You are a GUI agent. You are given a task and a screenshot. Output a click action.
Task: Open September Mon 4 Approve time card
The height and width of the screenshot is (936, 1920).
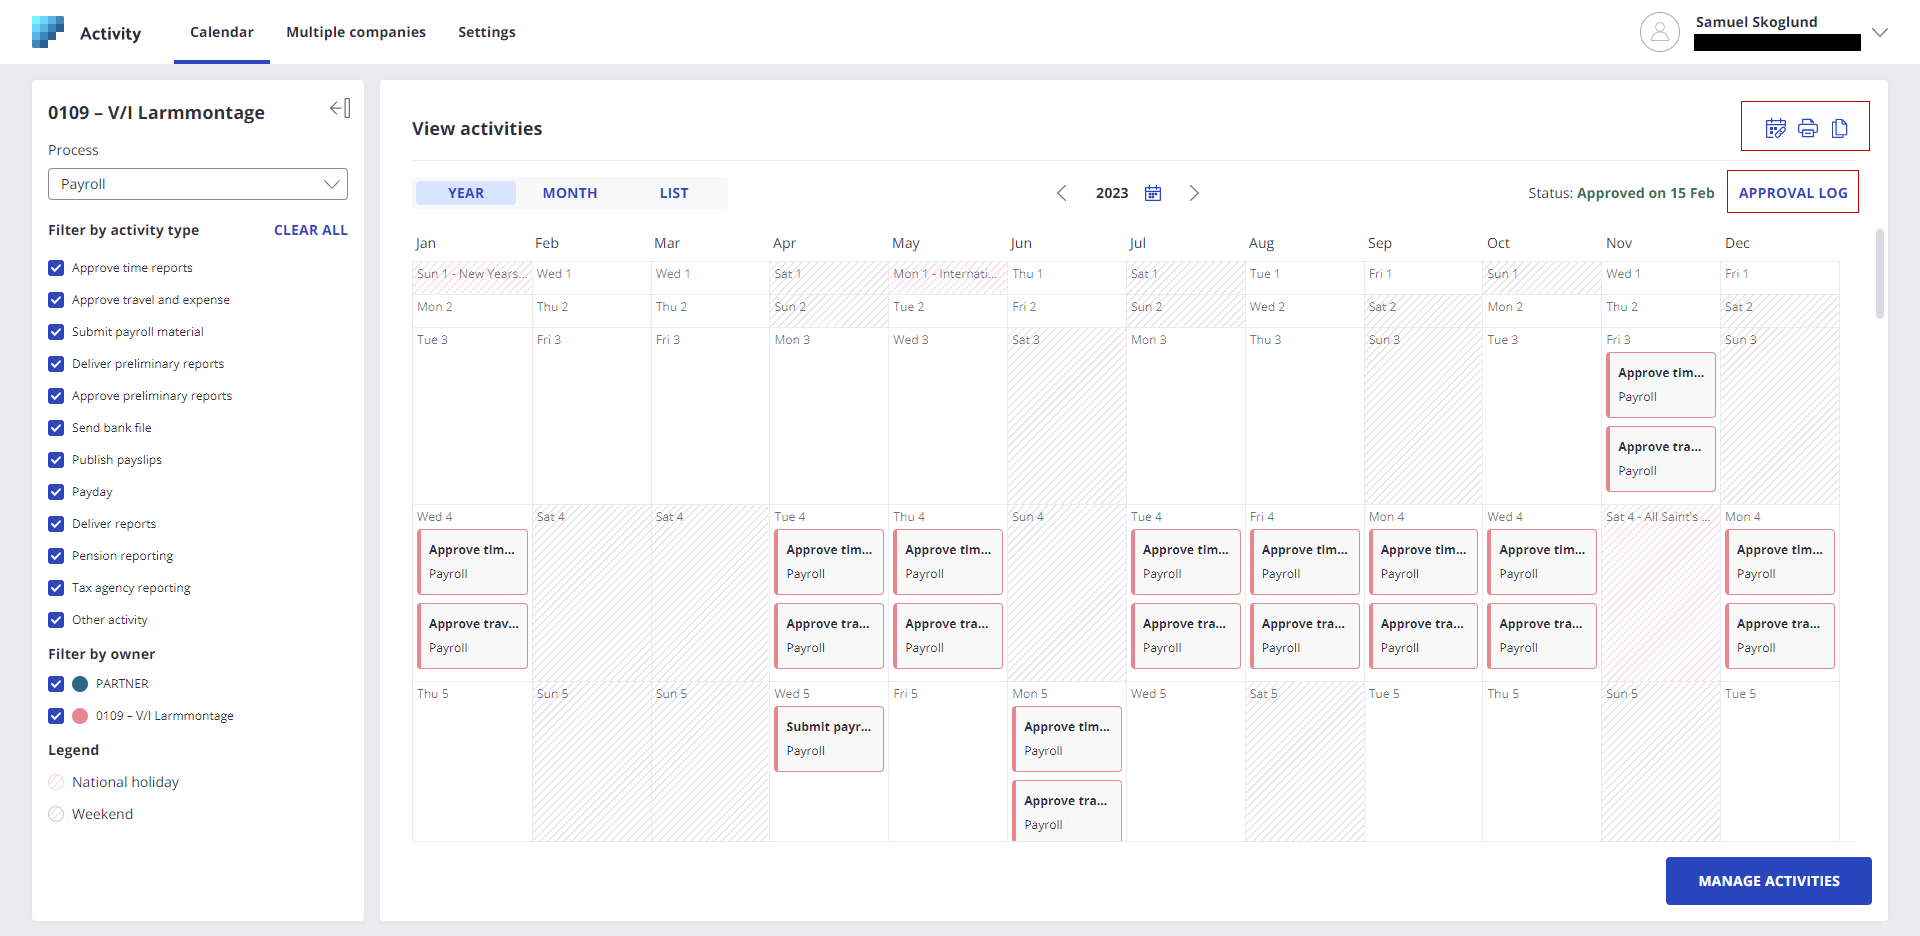tap(1424, 562)
